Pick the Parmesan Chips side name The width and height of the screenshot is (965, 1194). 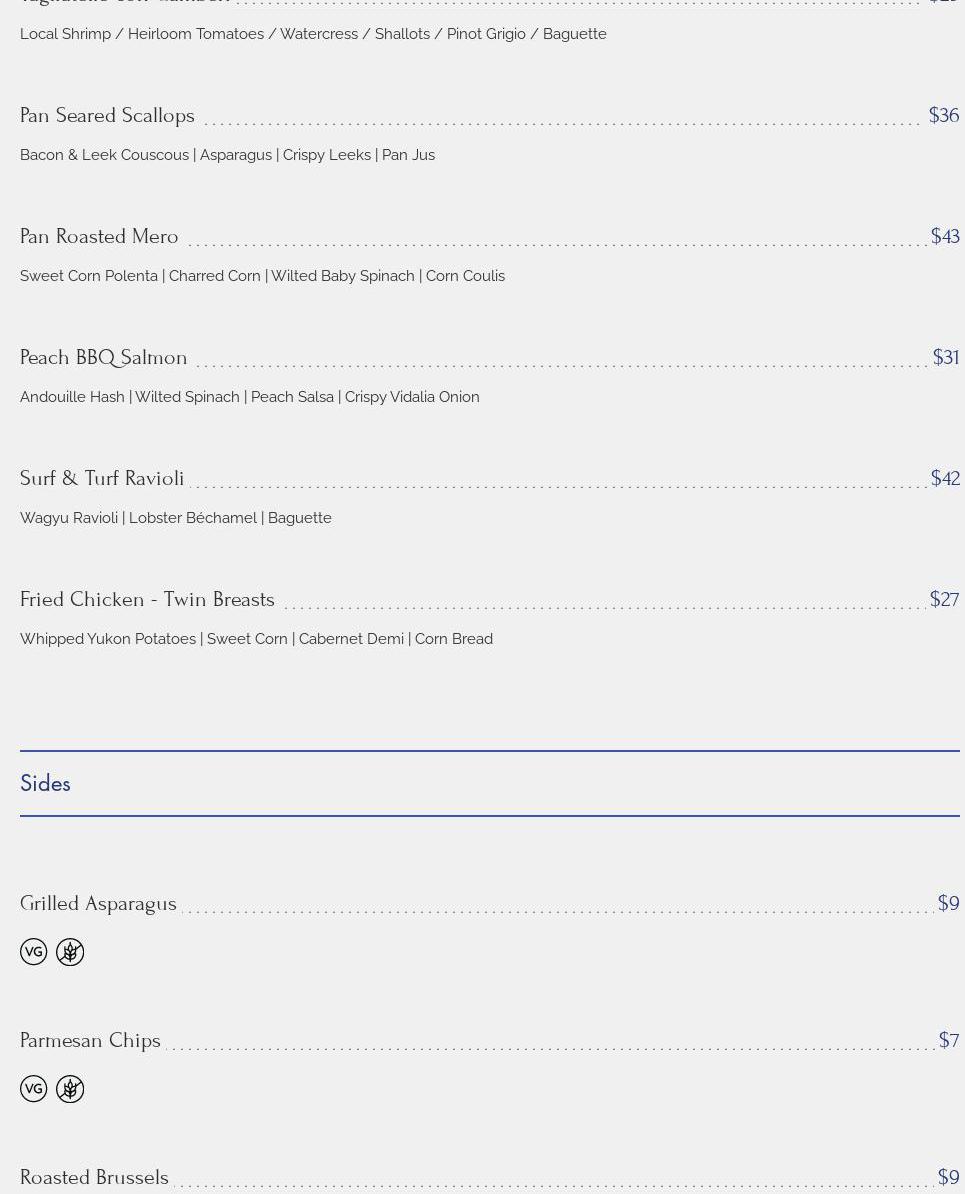coord(90,1041)
